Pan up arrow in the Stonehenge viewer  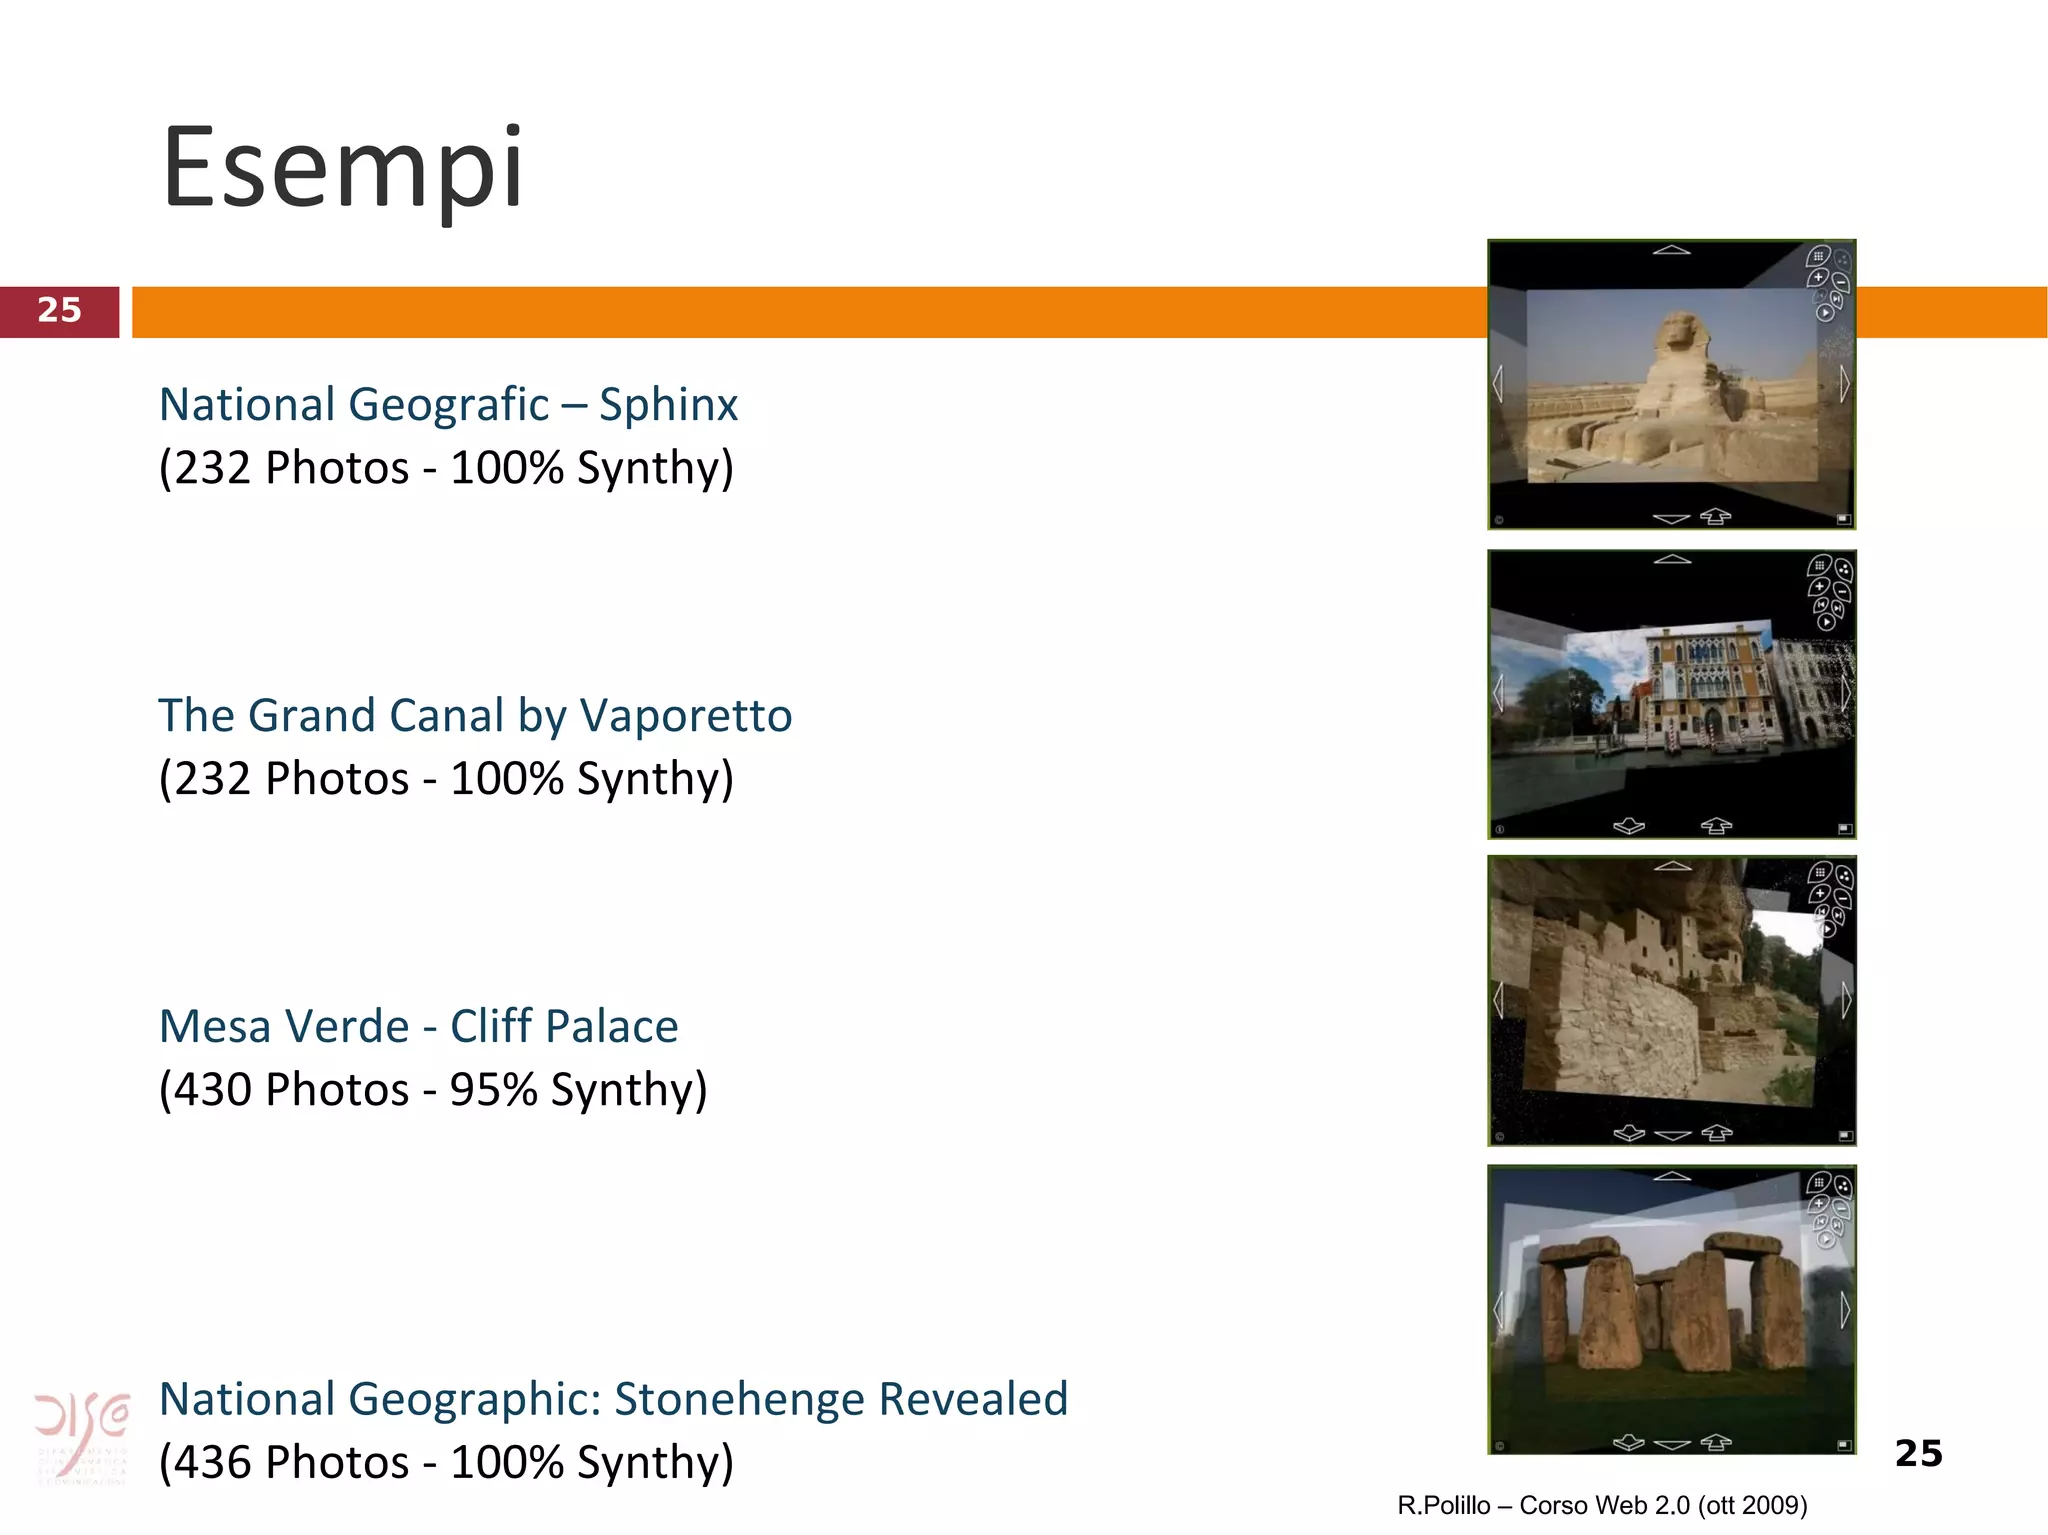click(1672, 1176)
